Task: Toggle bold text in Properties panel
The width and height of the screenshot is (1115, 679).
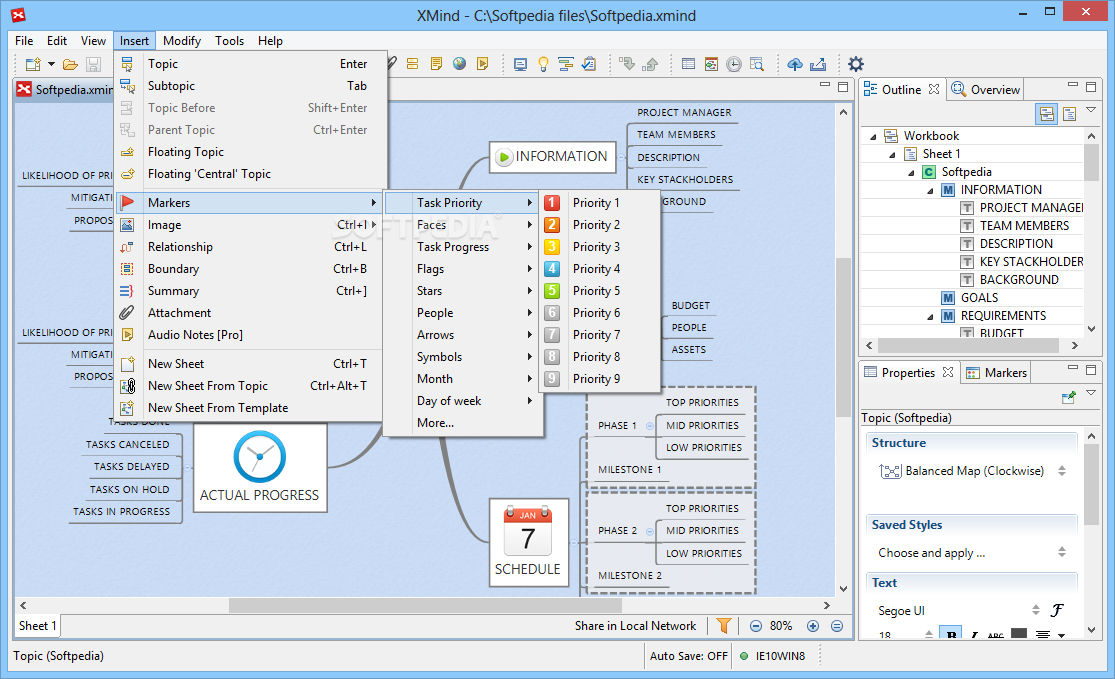Action: 950,634
